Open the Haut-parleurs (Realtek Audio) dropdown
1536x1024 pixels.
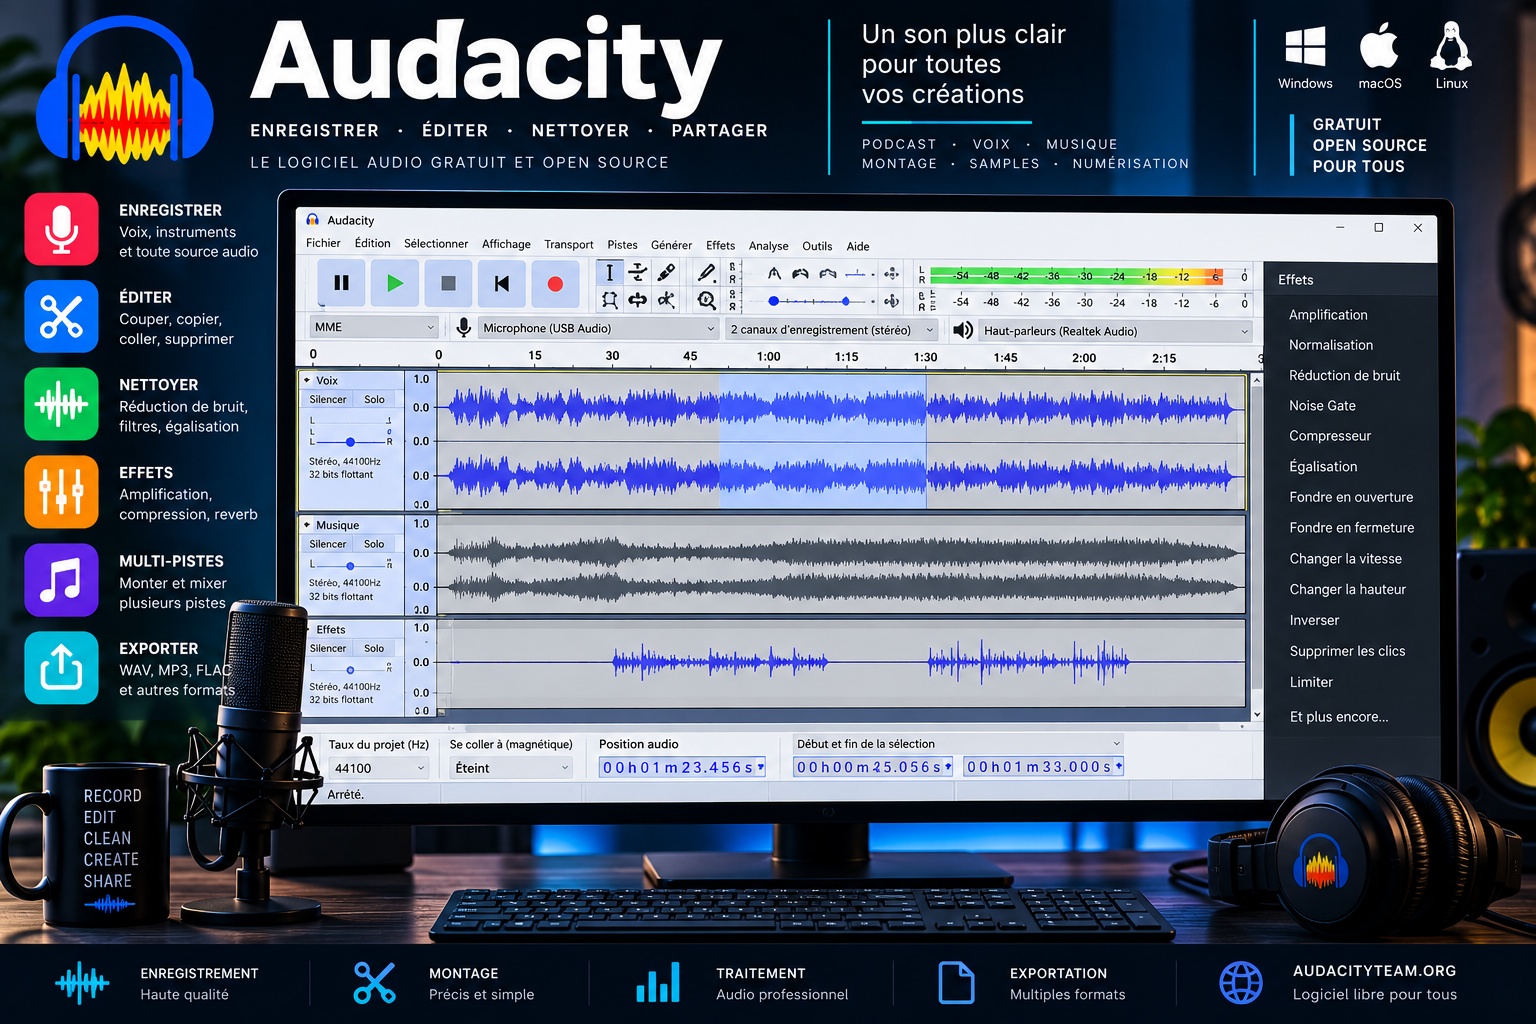pos(1116,331)
